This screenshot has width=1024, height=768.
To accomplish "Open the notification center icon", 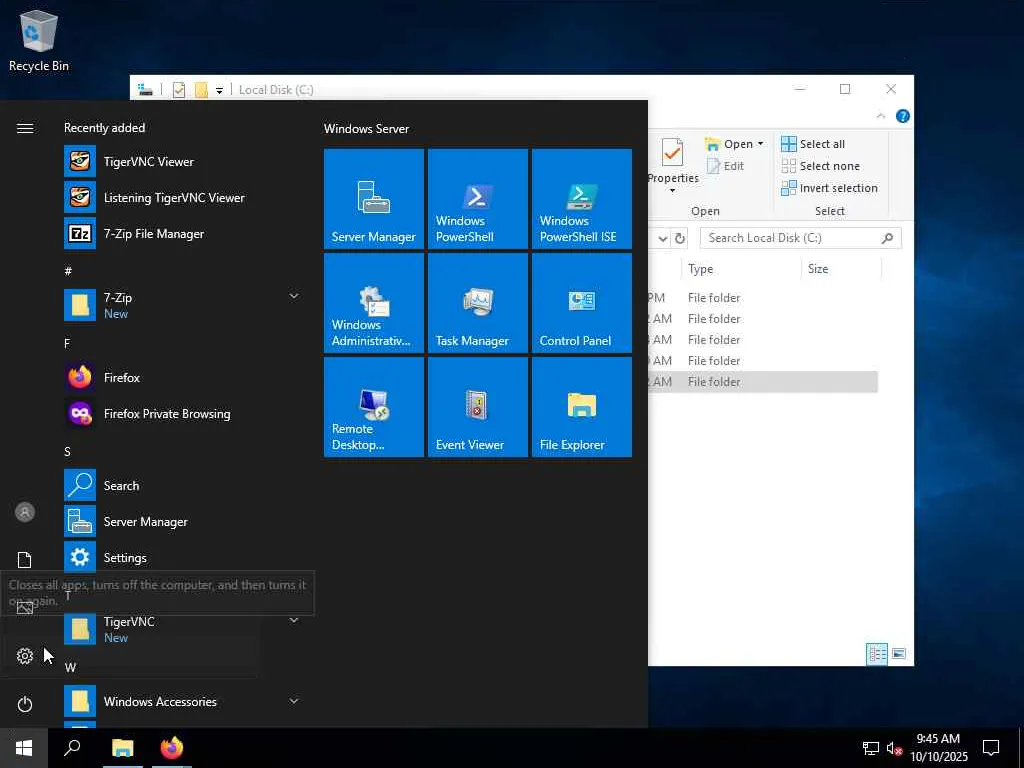I will (991, 748).
